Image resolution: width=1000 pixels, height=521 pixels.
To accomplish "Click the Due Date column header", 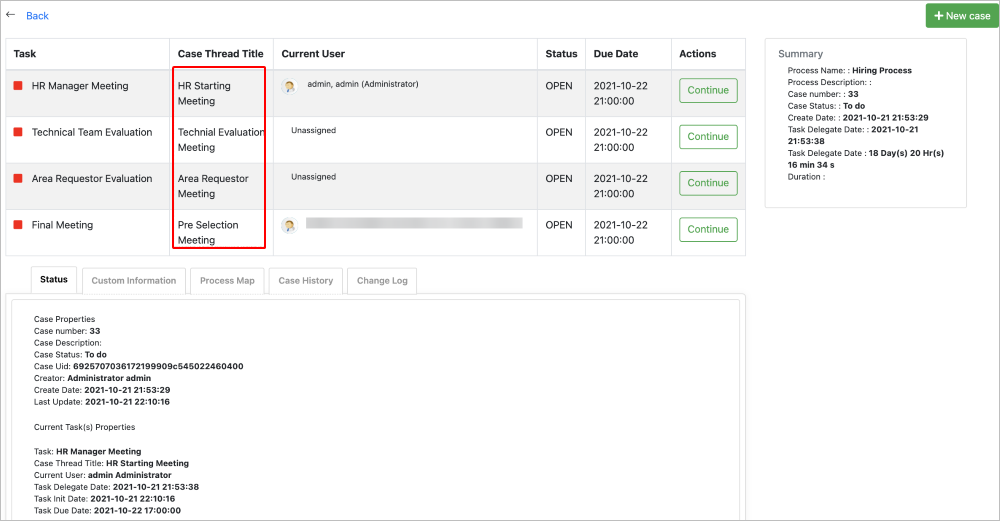I will 616,54.
